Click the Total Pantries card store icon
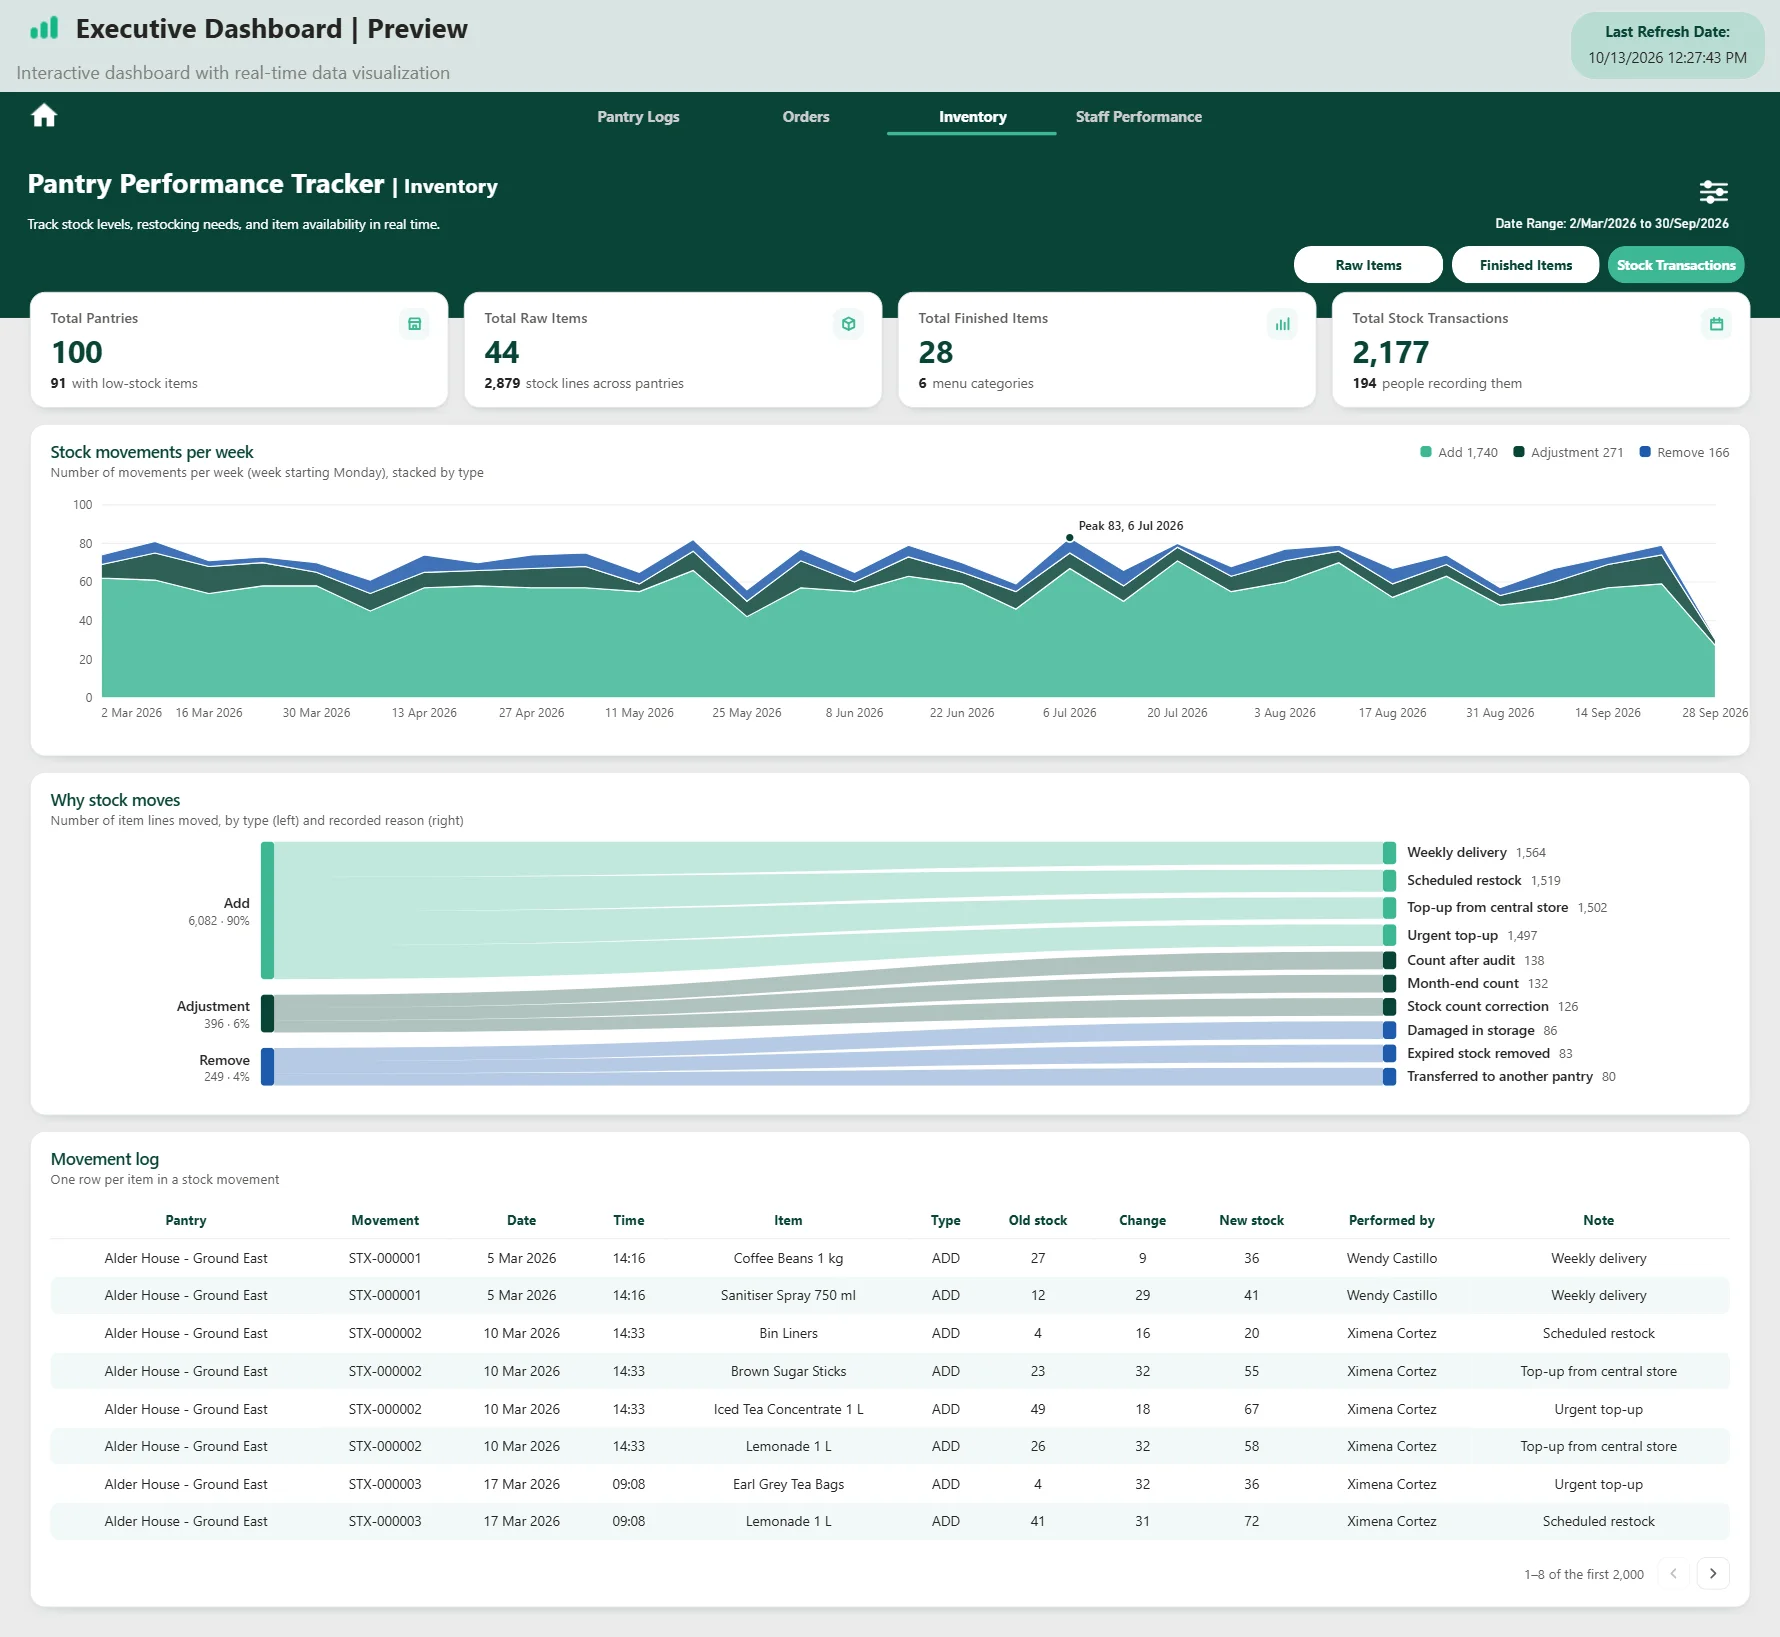Viewport: 1780px width, 1637px height. [414, 324]
